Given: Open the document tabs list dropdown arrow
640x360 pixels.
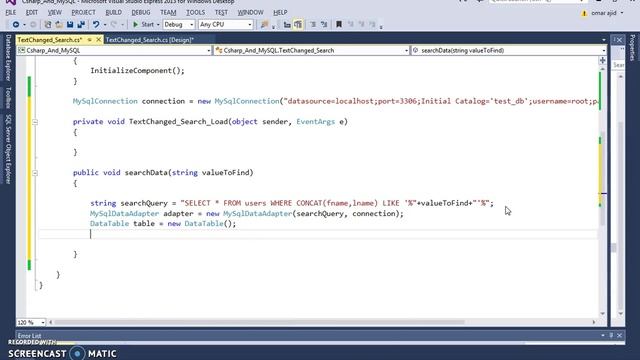Looking at the screenshot, I should 604,40.
